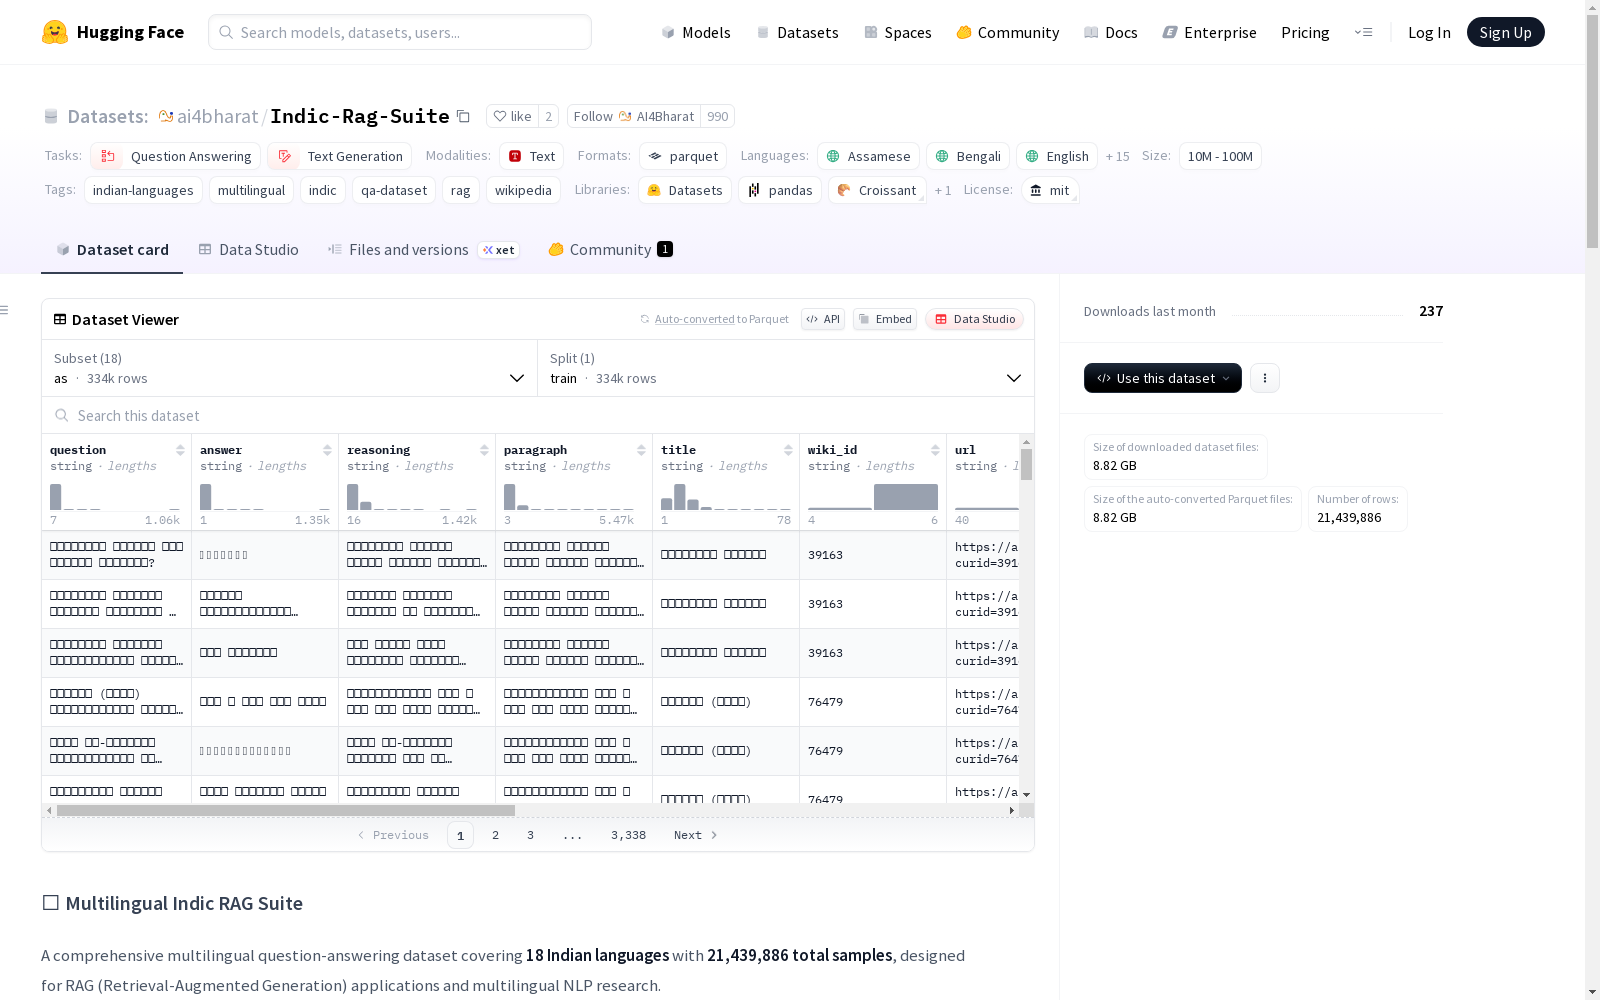Open the mit license tag
This screenshot has height=1000, width=1600.
(1050, 190)
